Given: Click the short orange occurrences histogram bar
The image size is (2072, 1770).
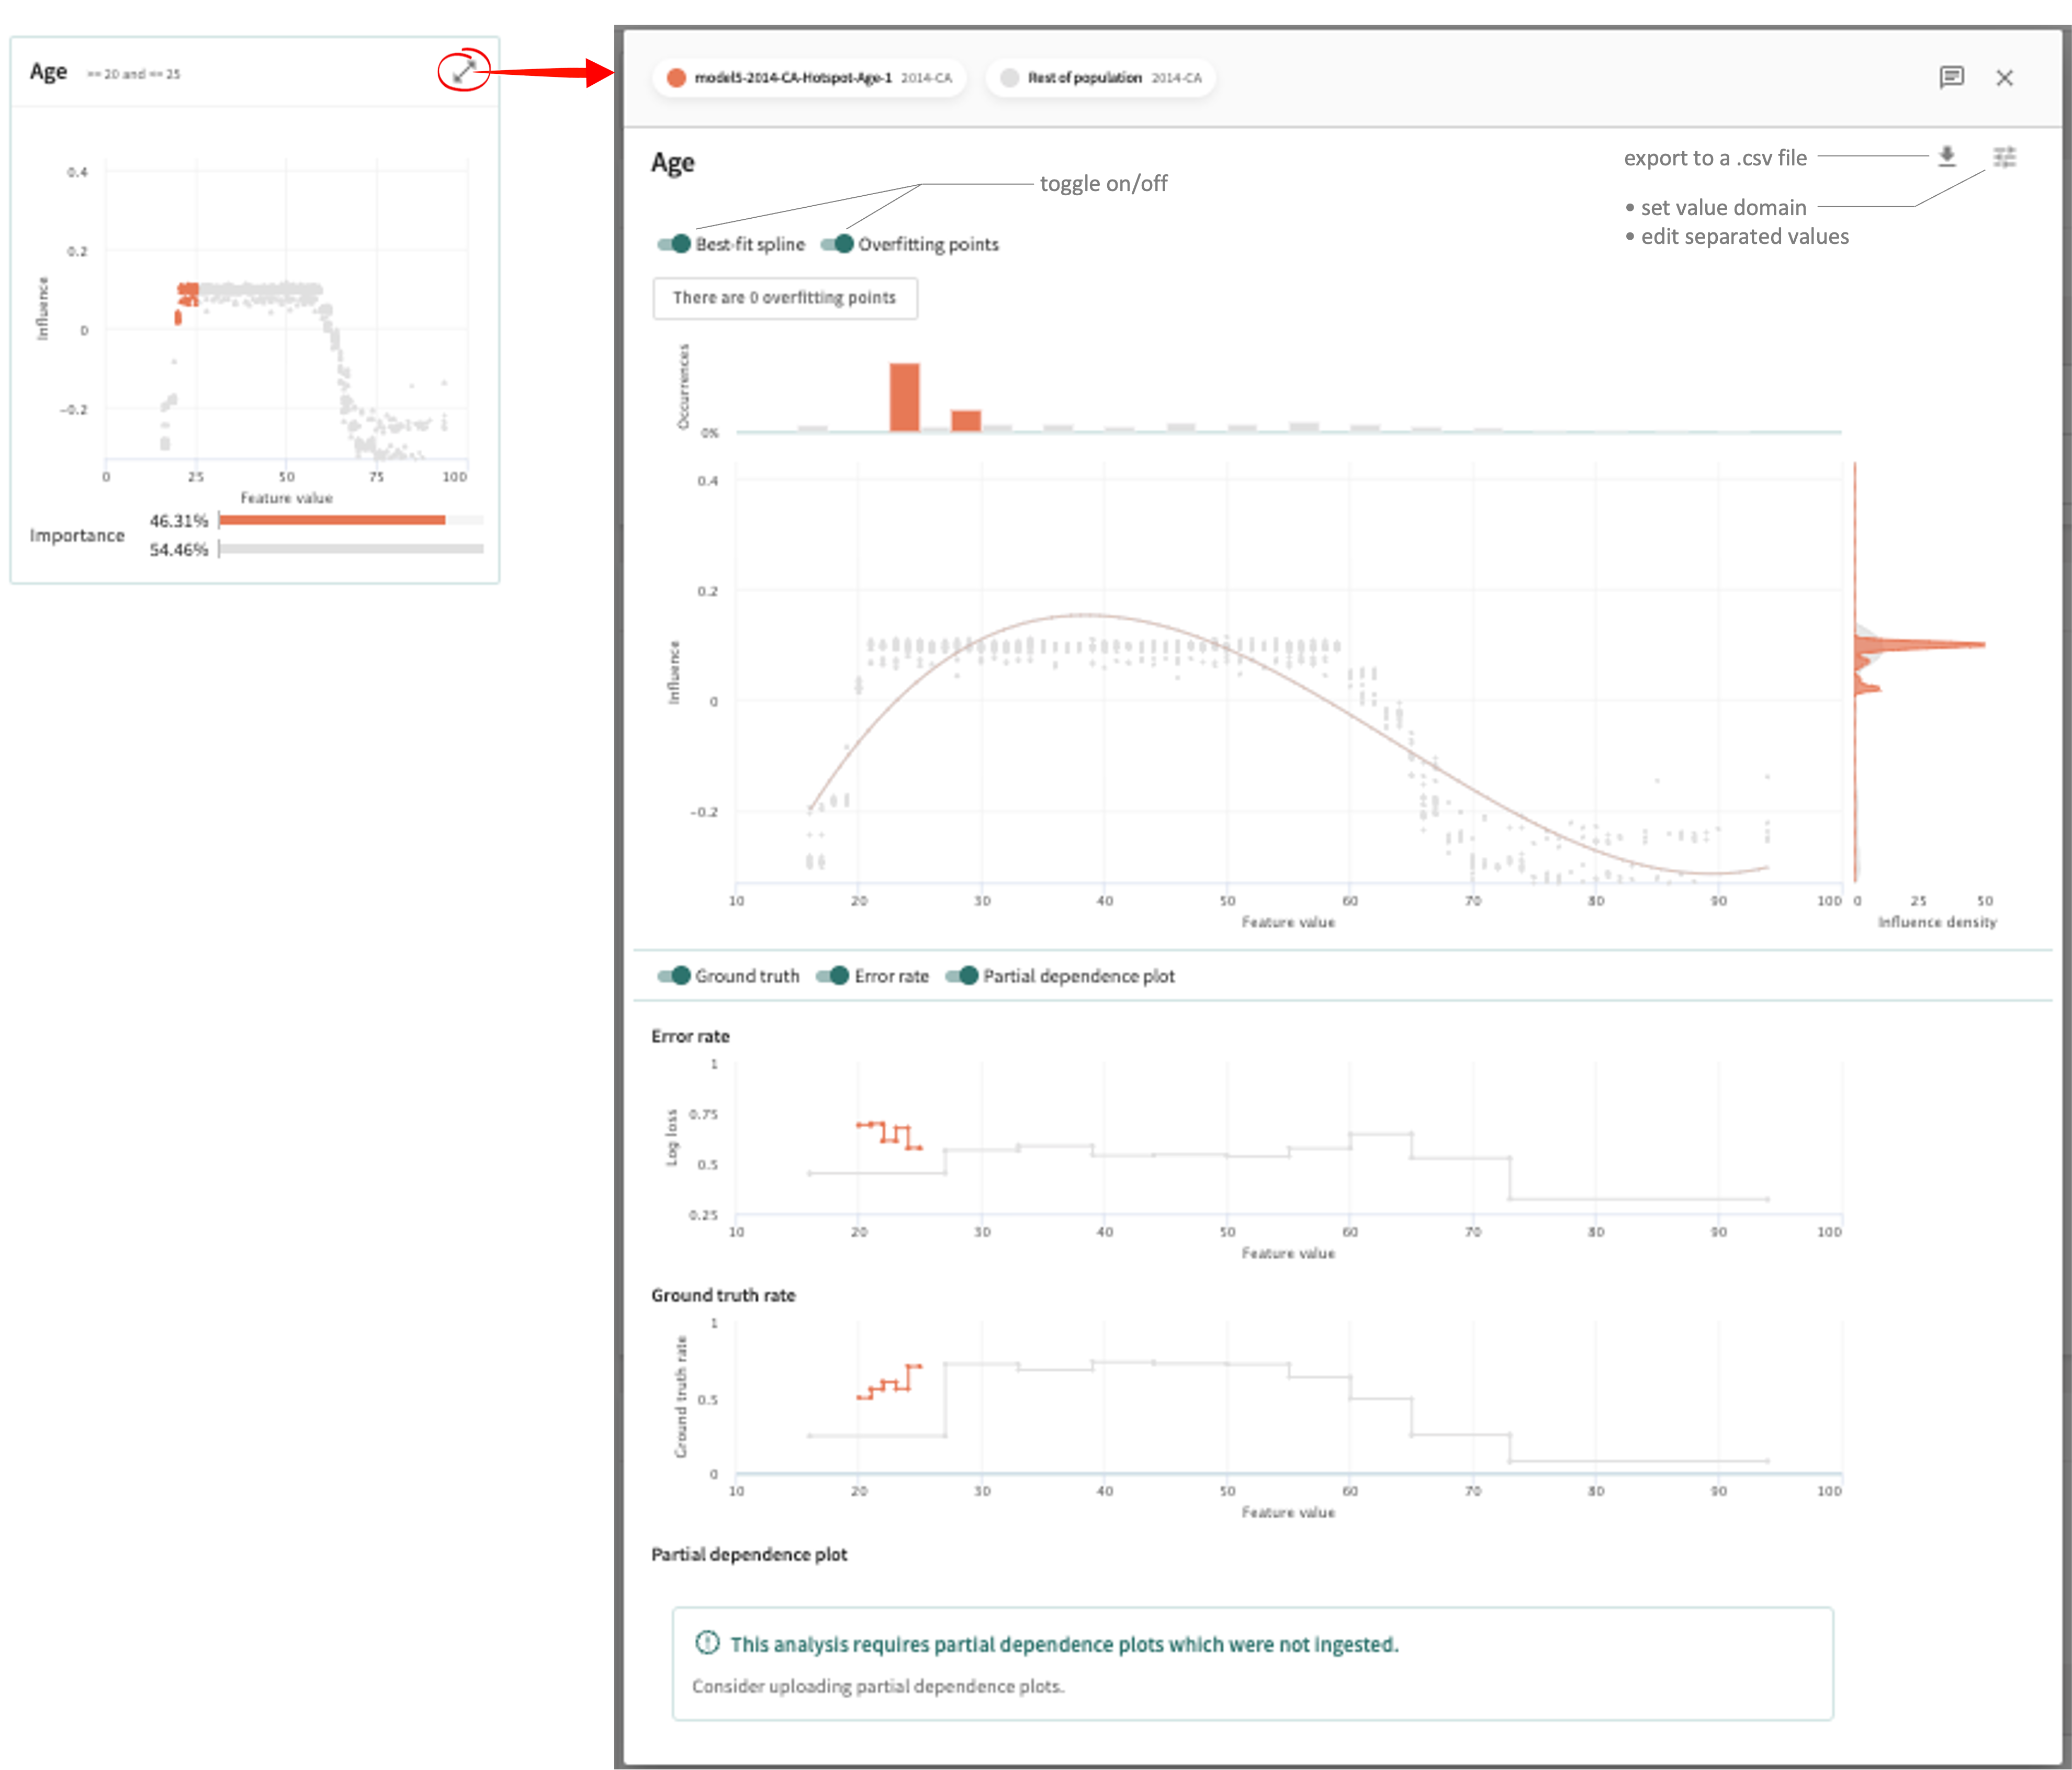Looking at the screenshot, I should (965, 421).
